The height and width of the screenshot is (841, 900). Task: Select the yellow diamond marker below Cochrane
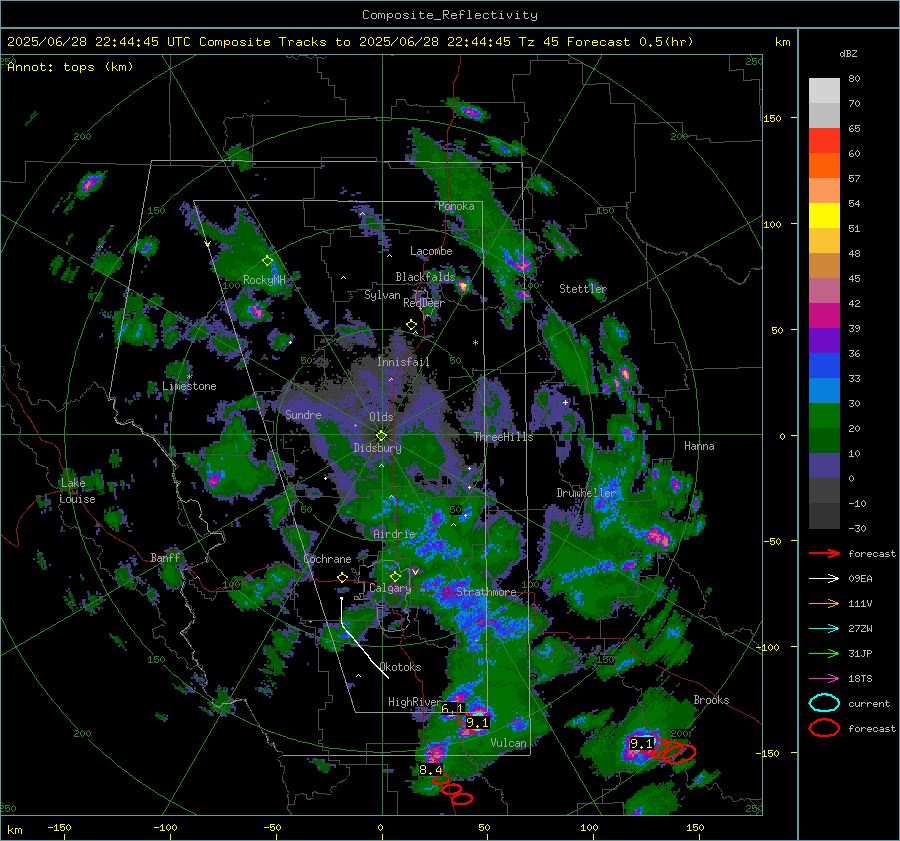(x=342, y=577)
